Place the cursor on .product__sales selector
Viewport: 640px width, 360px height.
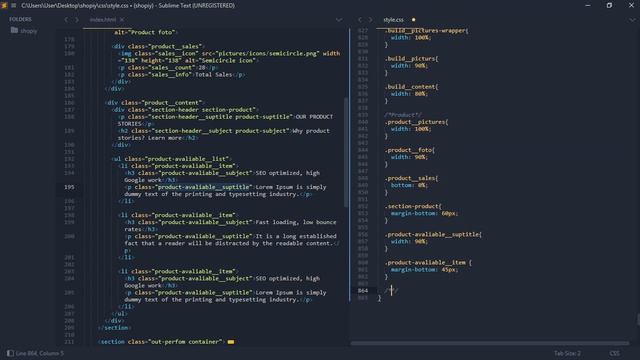click(x=411, y=178)
